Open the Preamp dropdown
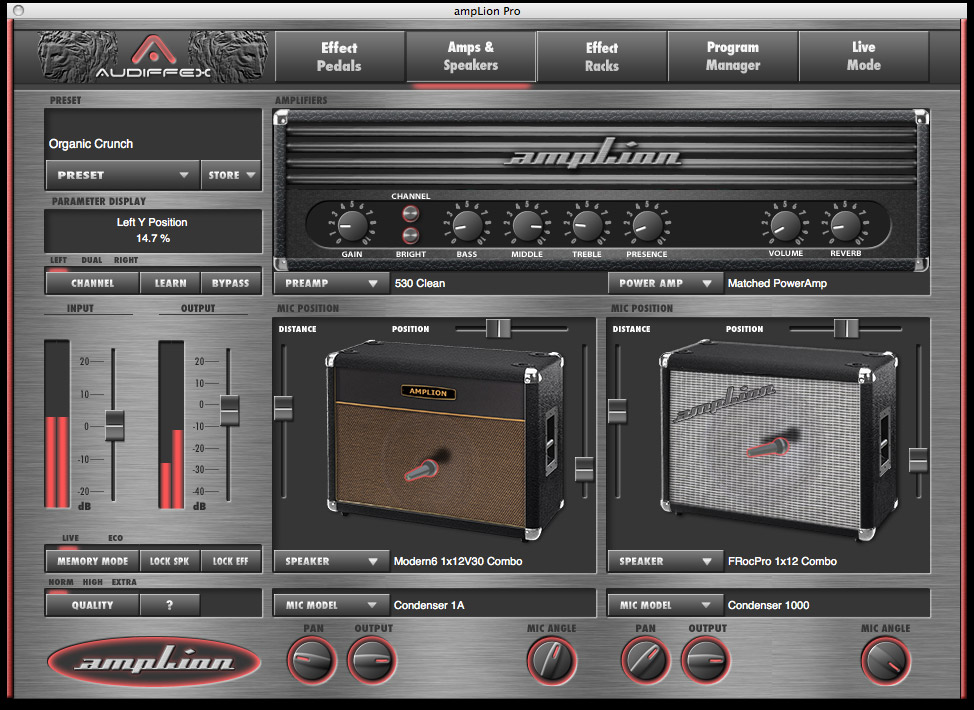The width and height of the screenshot is (974, 710). pos(331,283)
